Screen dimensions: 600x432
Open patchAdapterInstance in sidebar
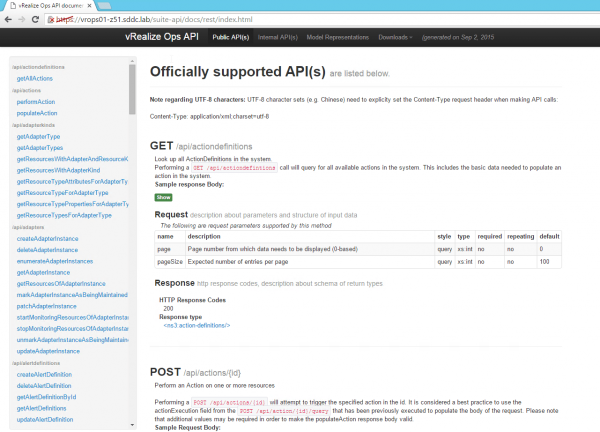(46, 306)
